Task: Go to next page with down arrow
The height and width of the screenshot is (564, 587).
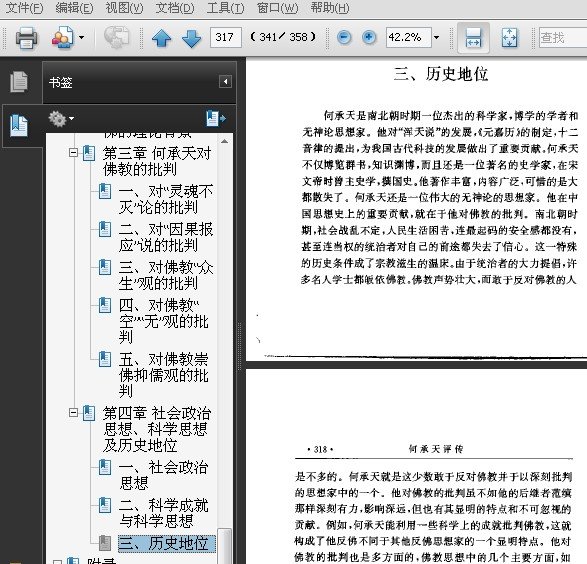Action: [x=191, y=38]
